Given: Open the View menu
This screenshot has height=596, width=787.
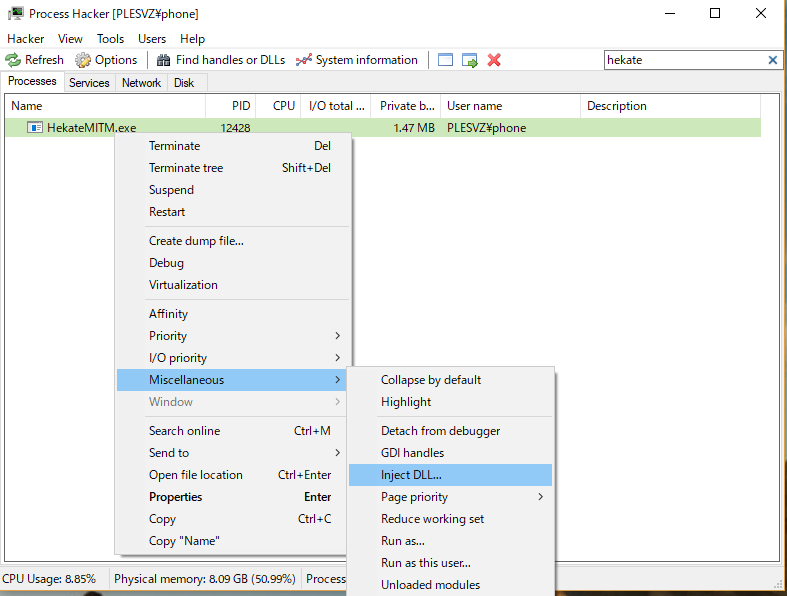Looking at the screenshot, I should tap(70, 39).
